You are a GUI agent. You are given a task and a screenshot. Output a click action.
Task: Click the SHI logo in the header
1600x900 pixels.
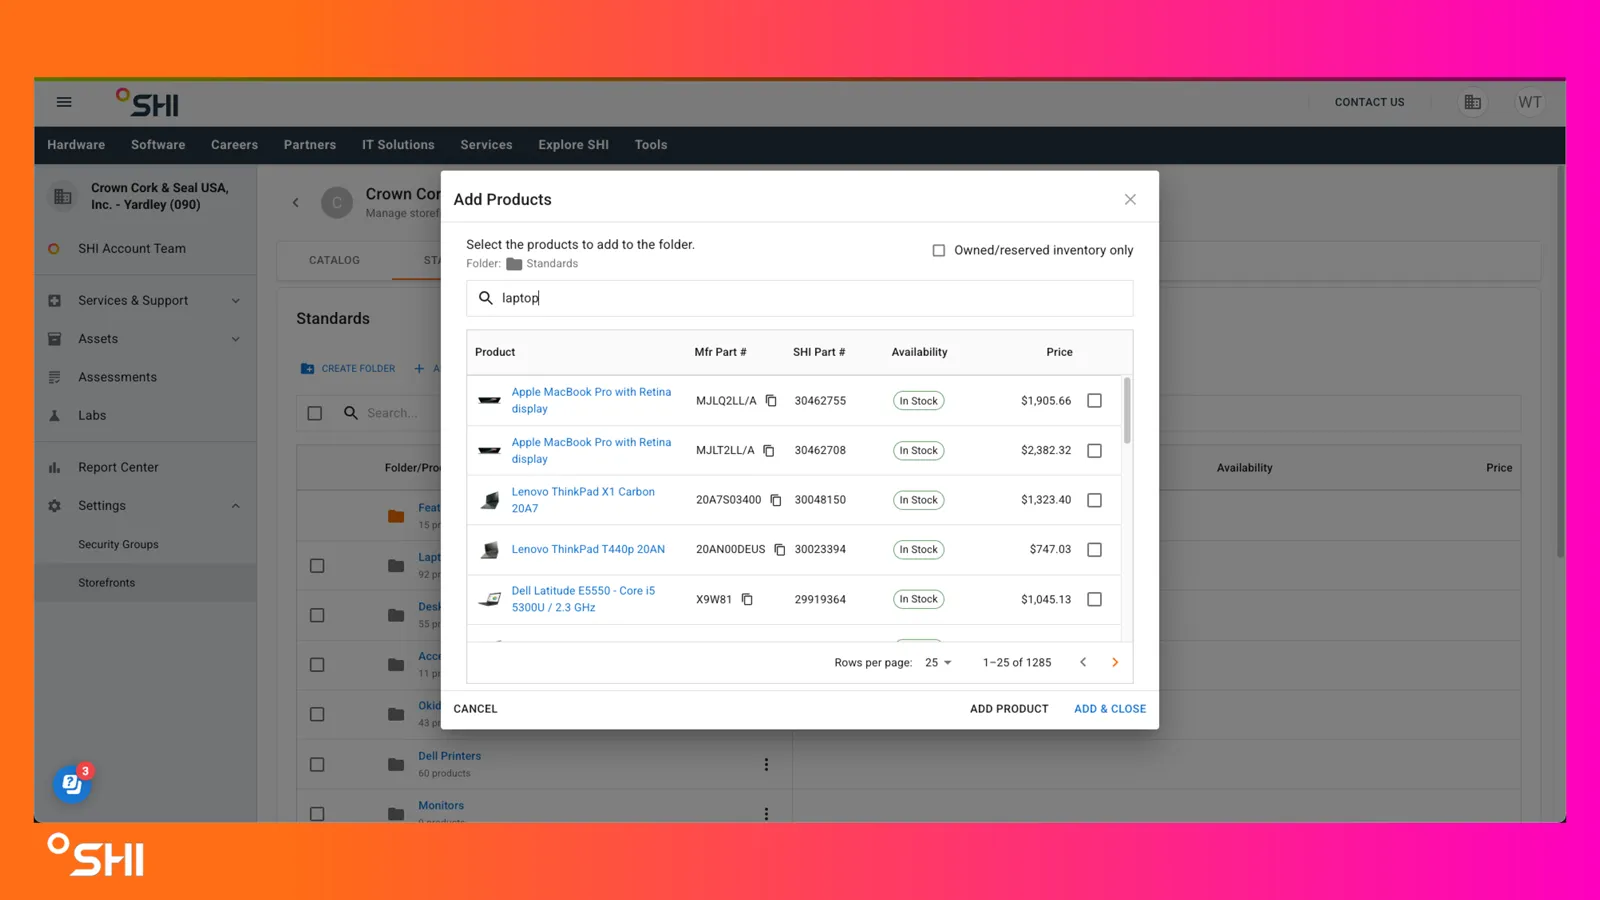pyautogui.click(x=147, y=103)
